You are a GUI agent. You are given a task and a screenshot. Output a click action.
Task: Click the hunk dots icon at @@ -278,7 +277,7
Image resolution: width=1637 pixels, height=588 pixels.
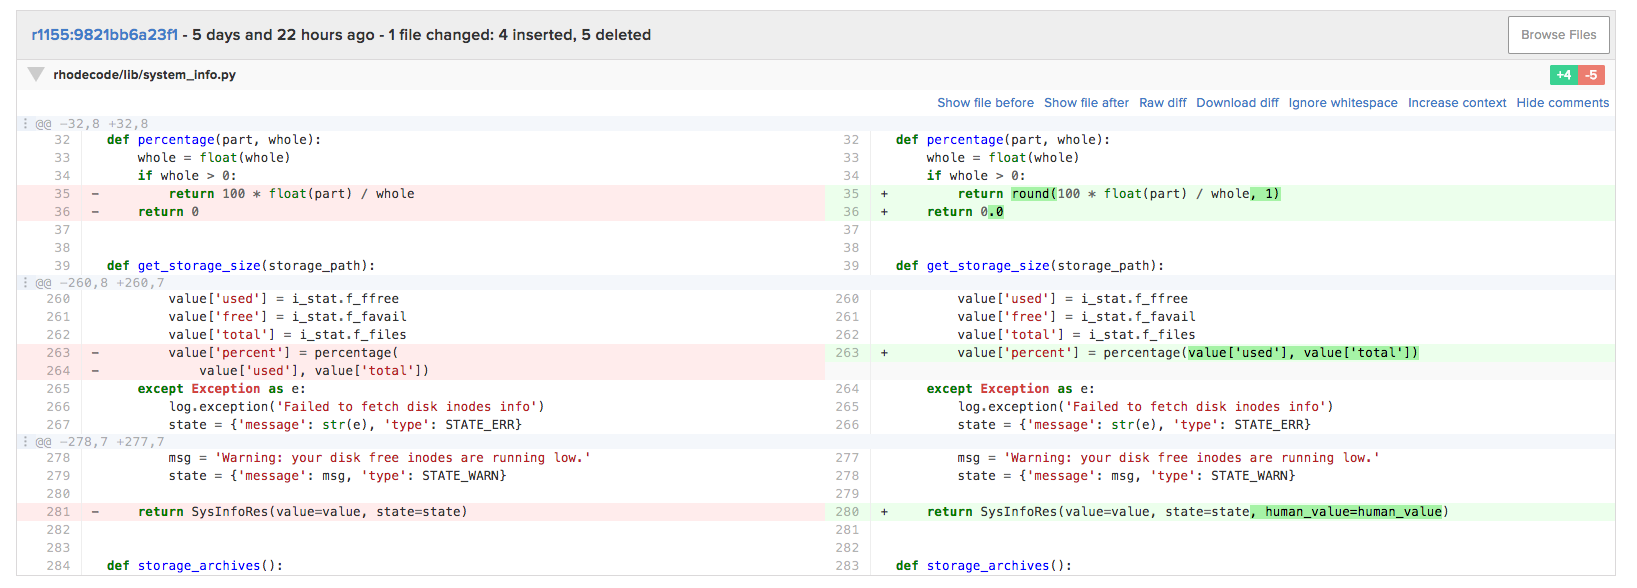coord(26,441)
